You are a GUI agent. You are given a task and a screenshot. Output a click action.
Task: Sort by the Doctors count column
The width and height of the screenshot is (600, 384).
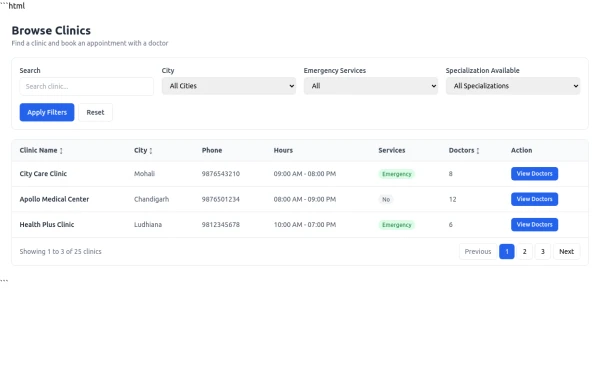click(x=464, y=150)
